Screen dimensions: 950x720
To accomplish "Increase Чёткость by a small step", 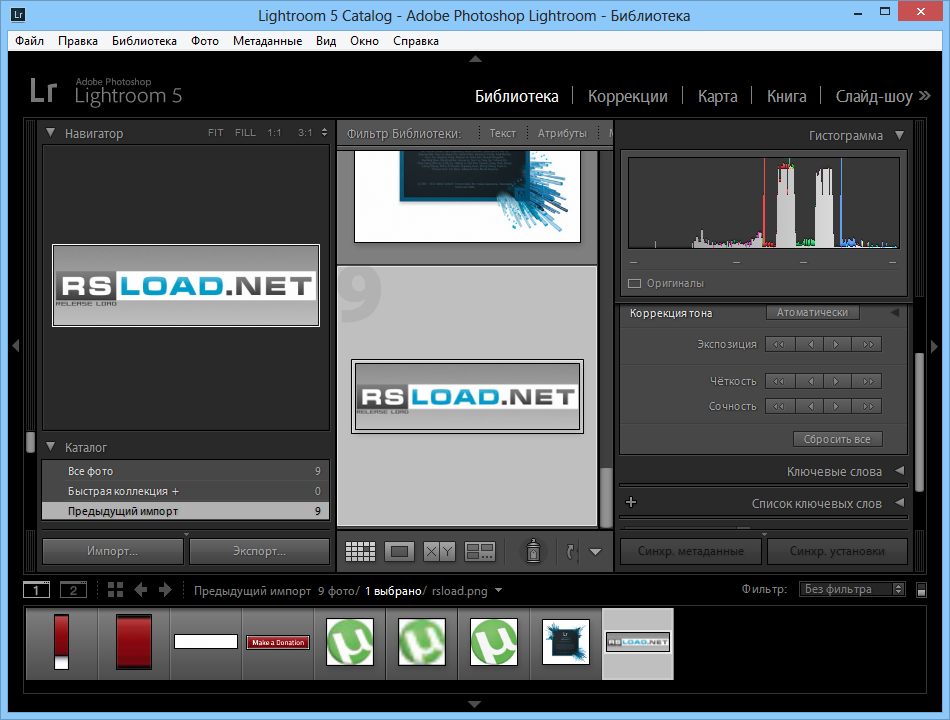I will tap(836, 381).
